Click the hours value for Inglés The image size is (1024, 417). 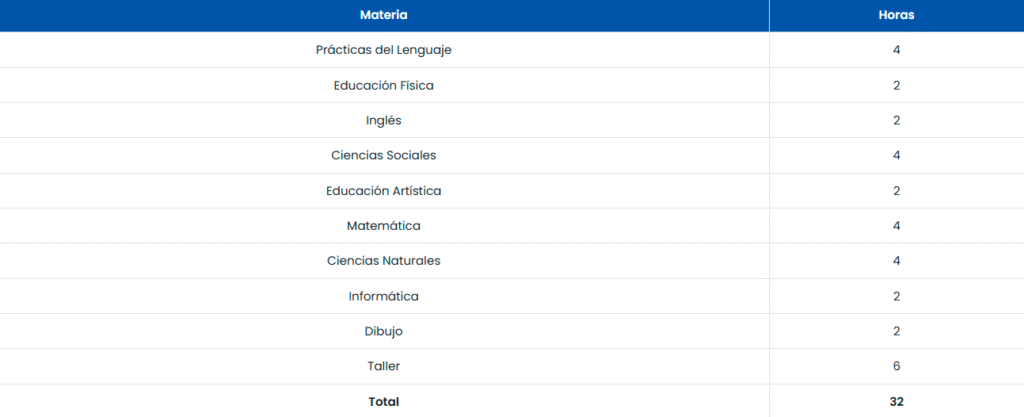tap(896, 120)
